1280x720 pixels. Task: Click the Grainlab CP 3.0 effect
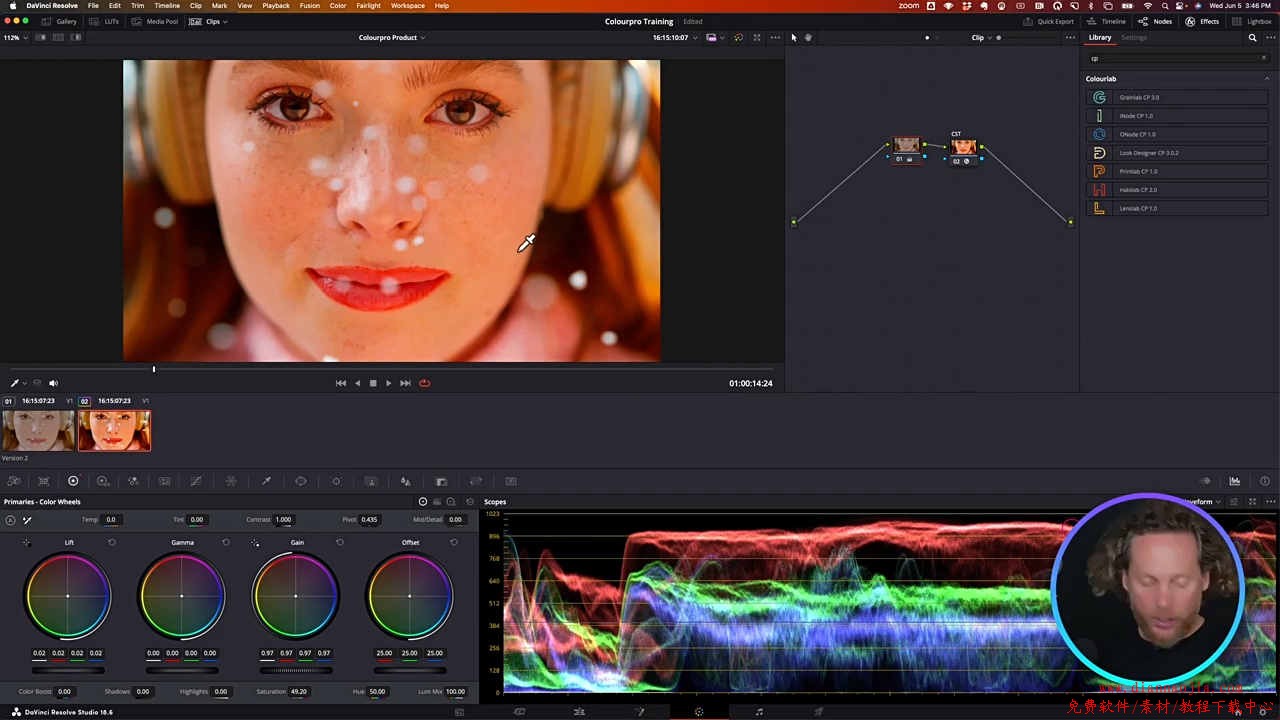point(1138,97)
